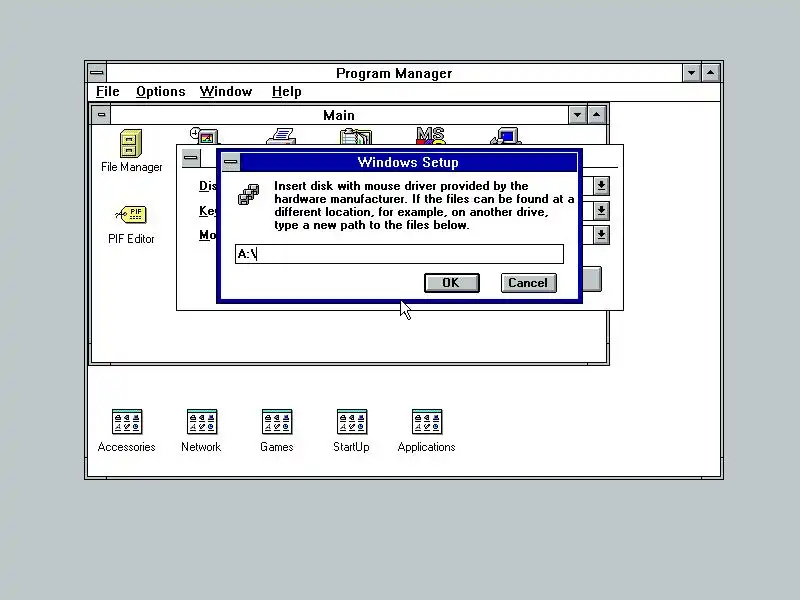800x600 pixels.
Task: Expand the Mouse dropdown arrow
Action: coord(602,235)
